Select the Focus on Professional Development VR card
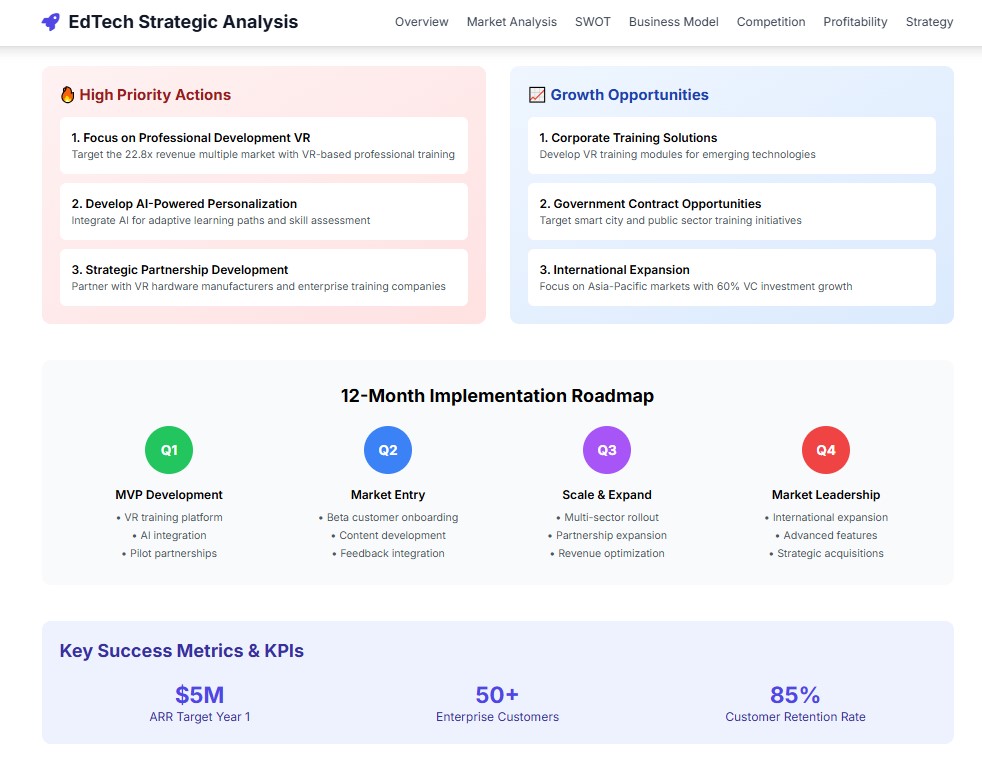 pos(263,146)
